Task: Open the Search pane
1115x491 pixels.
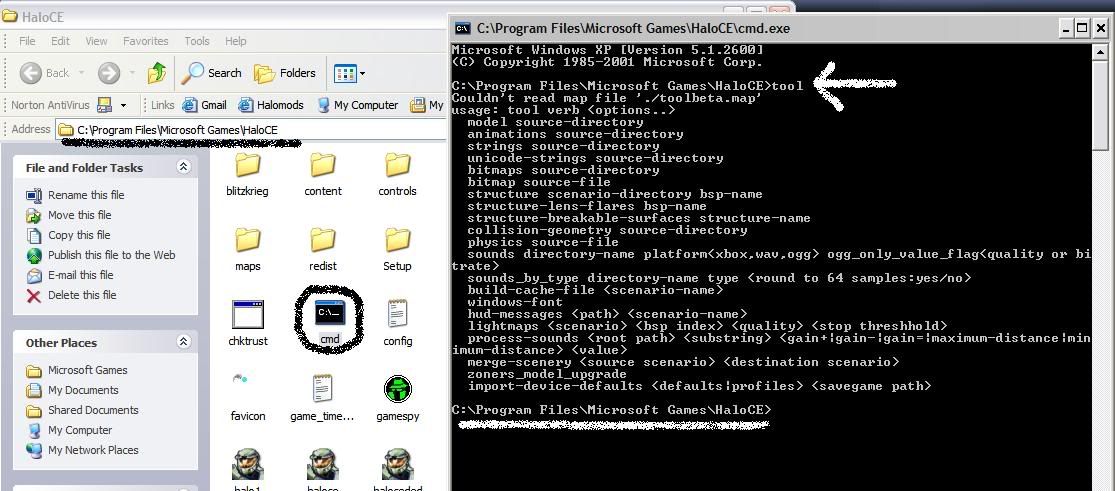Action: 211,73
